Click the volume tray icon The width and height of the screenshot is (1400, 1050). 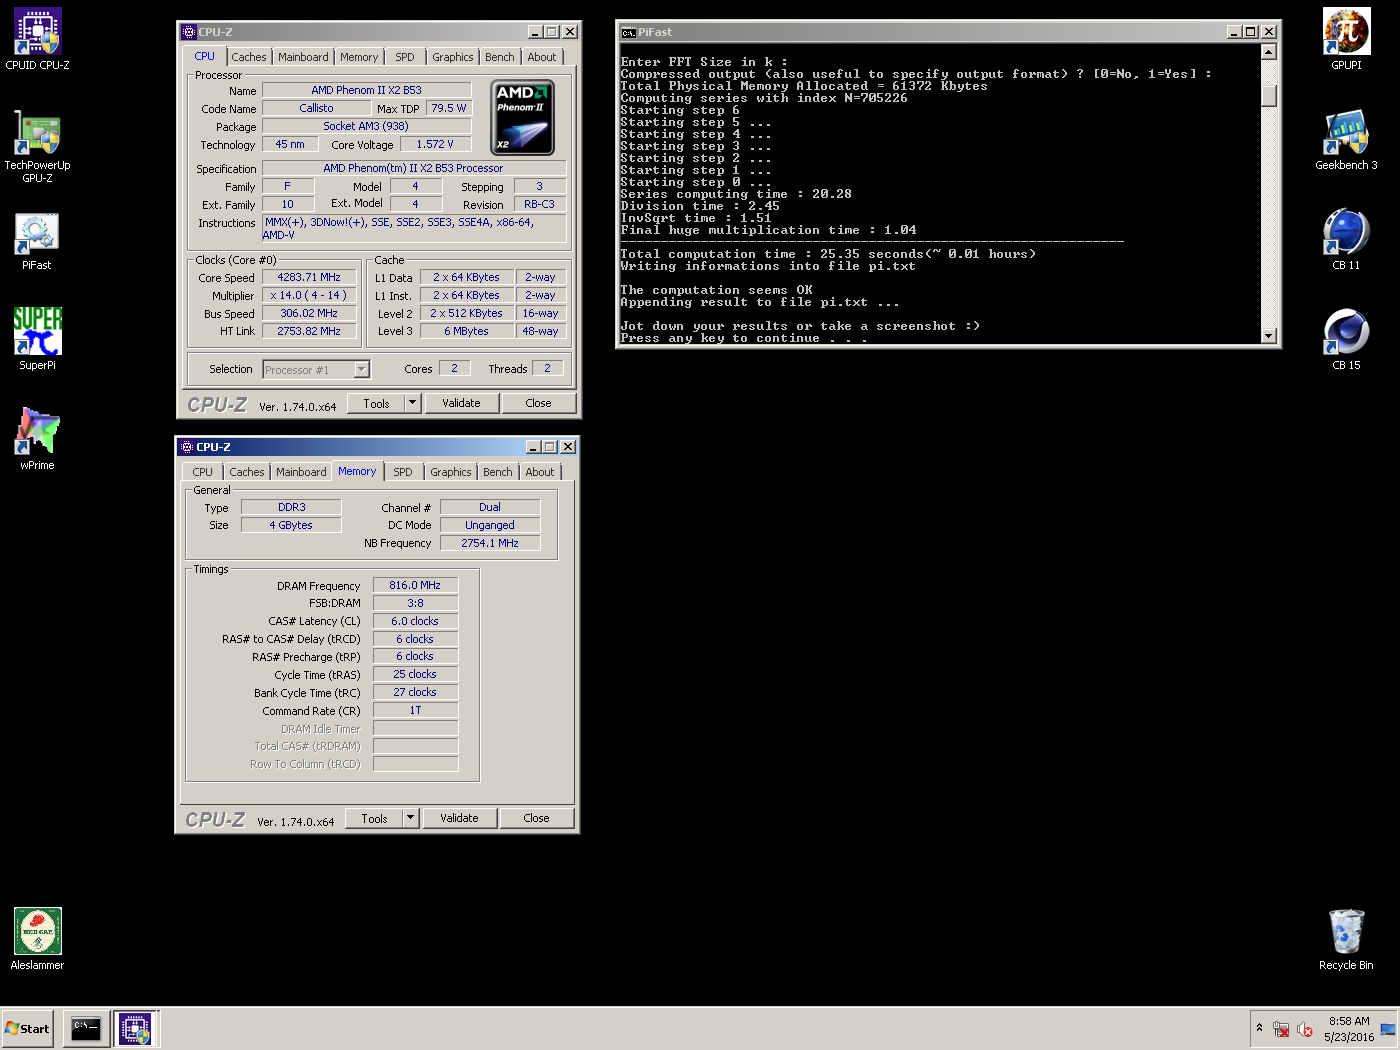pyautogui.click(x=1304, y=1029)
